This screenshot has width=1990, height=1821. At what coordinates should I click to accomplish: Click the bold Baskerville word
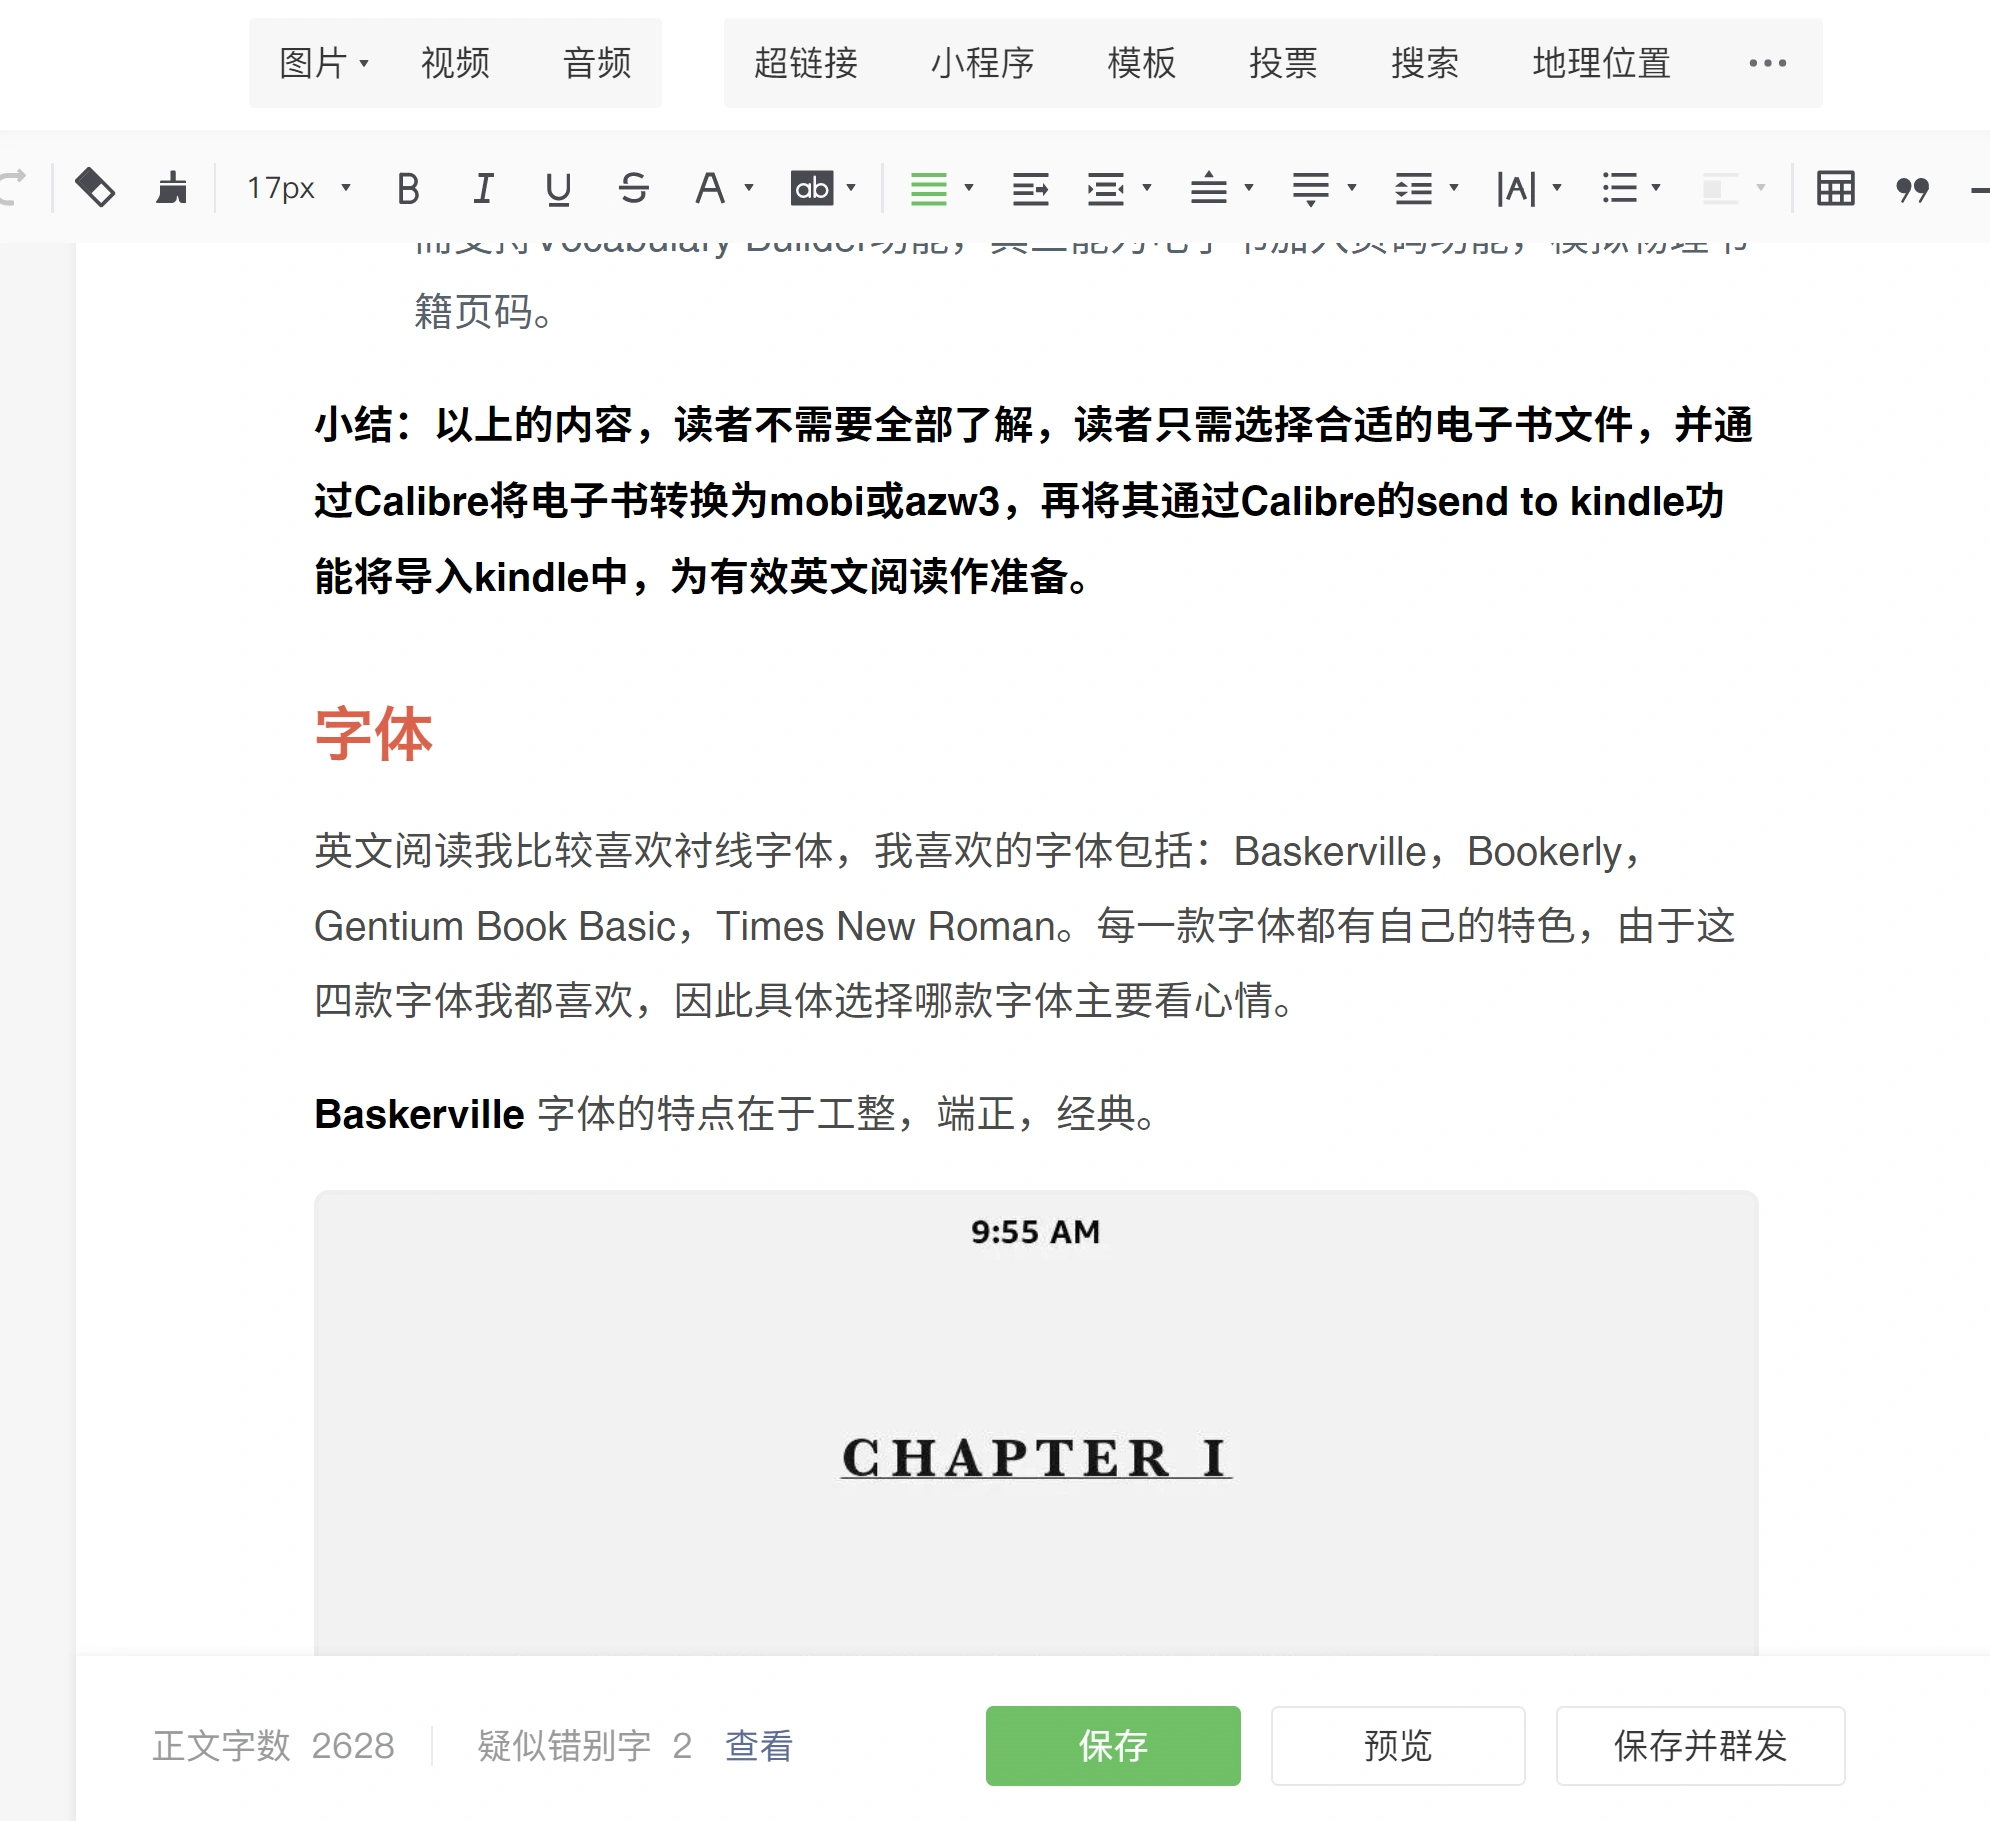(x=419, y=1114)
